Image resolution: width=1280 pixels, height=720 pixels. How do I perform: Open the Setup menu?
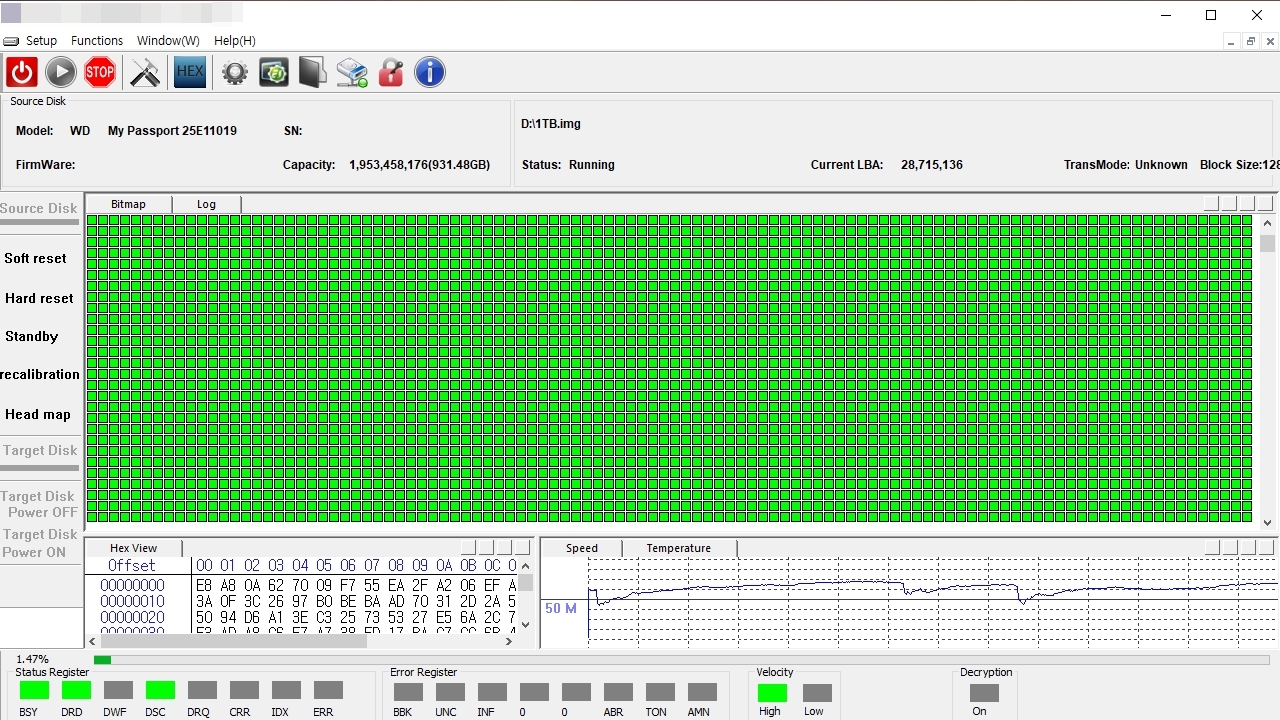[x=41, y=41]
